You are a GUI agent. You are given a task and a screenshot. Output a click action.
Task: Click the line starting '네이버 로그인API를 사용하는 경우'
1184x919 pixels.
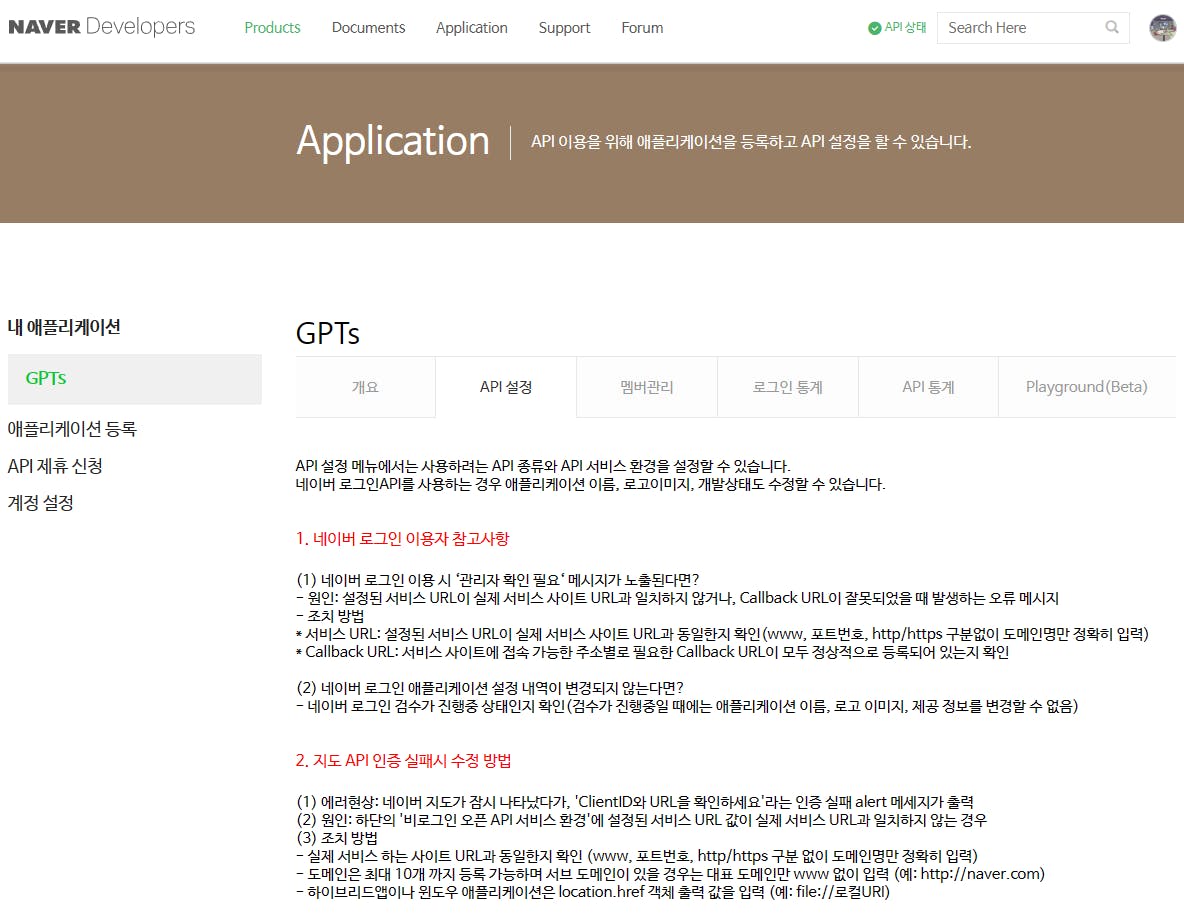point(590,484)
